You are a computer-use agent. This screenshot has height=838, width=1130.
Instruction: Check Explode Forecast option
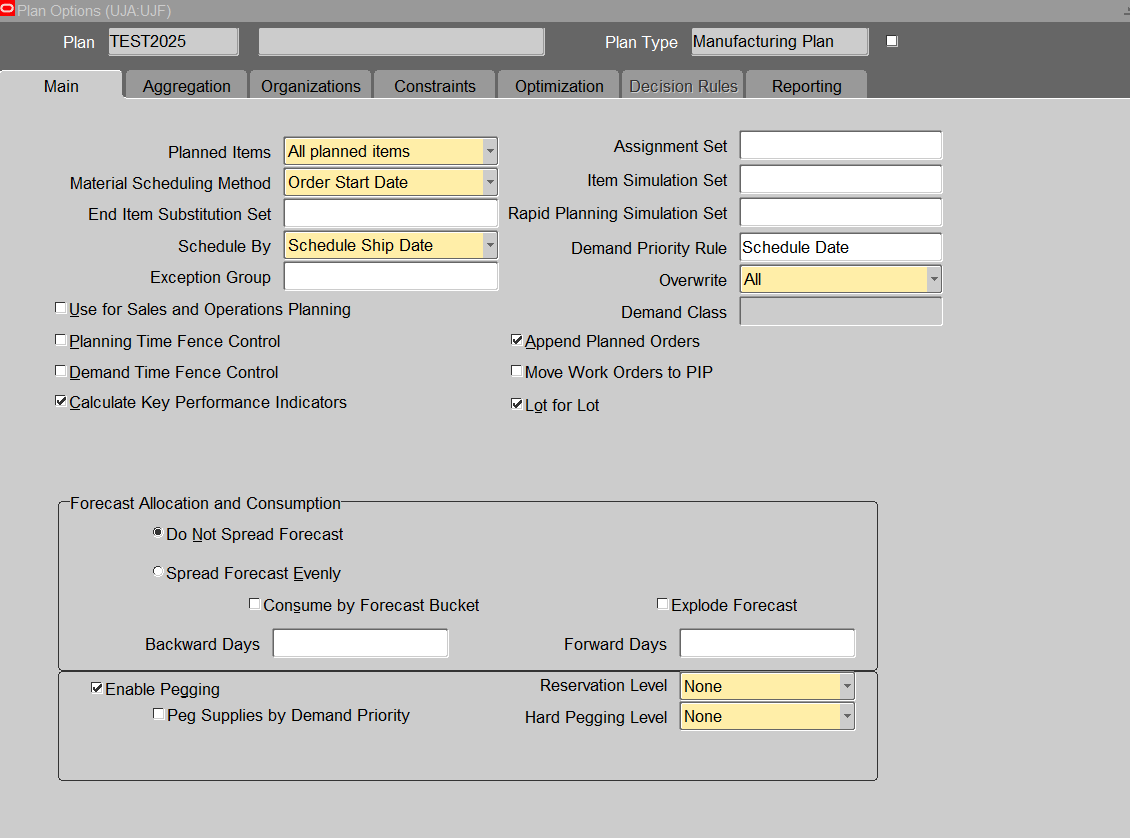point(662,604)
